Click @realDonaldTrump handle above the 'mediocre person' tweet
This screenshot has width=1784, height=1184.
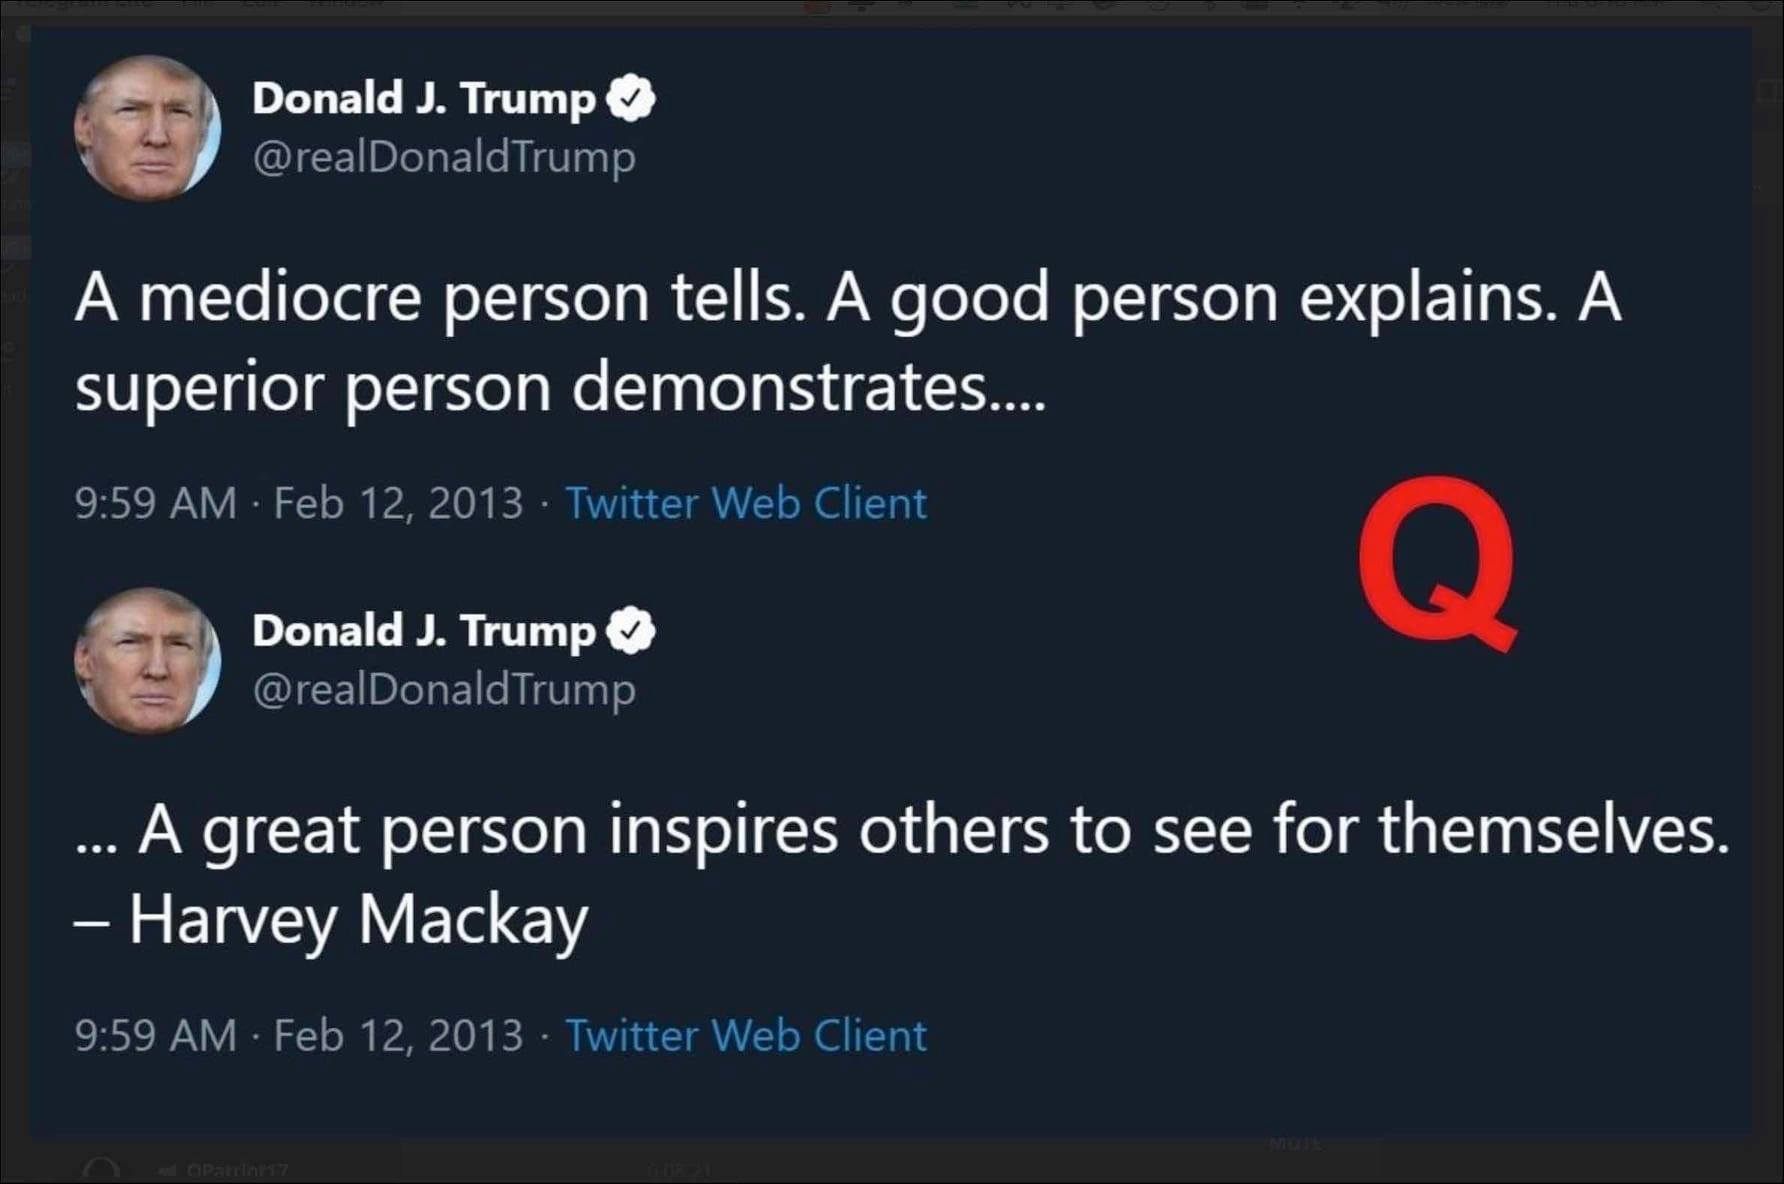tap(443, 157)
